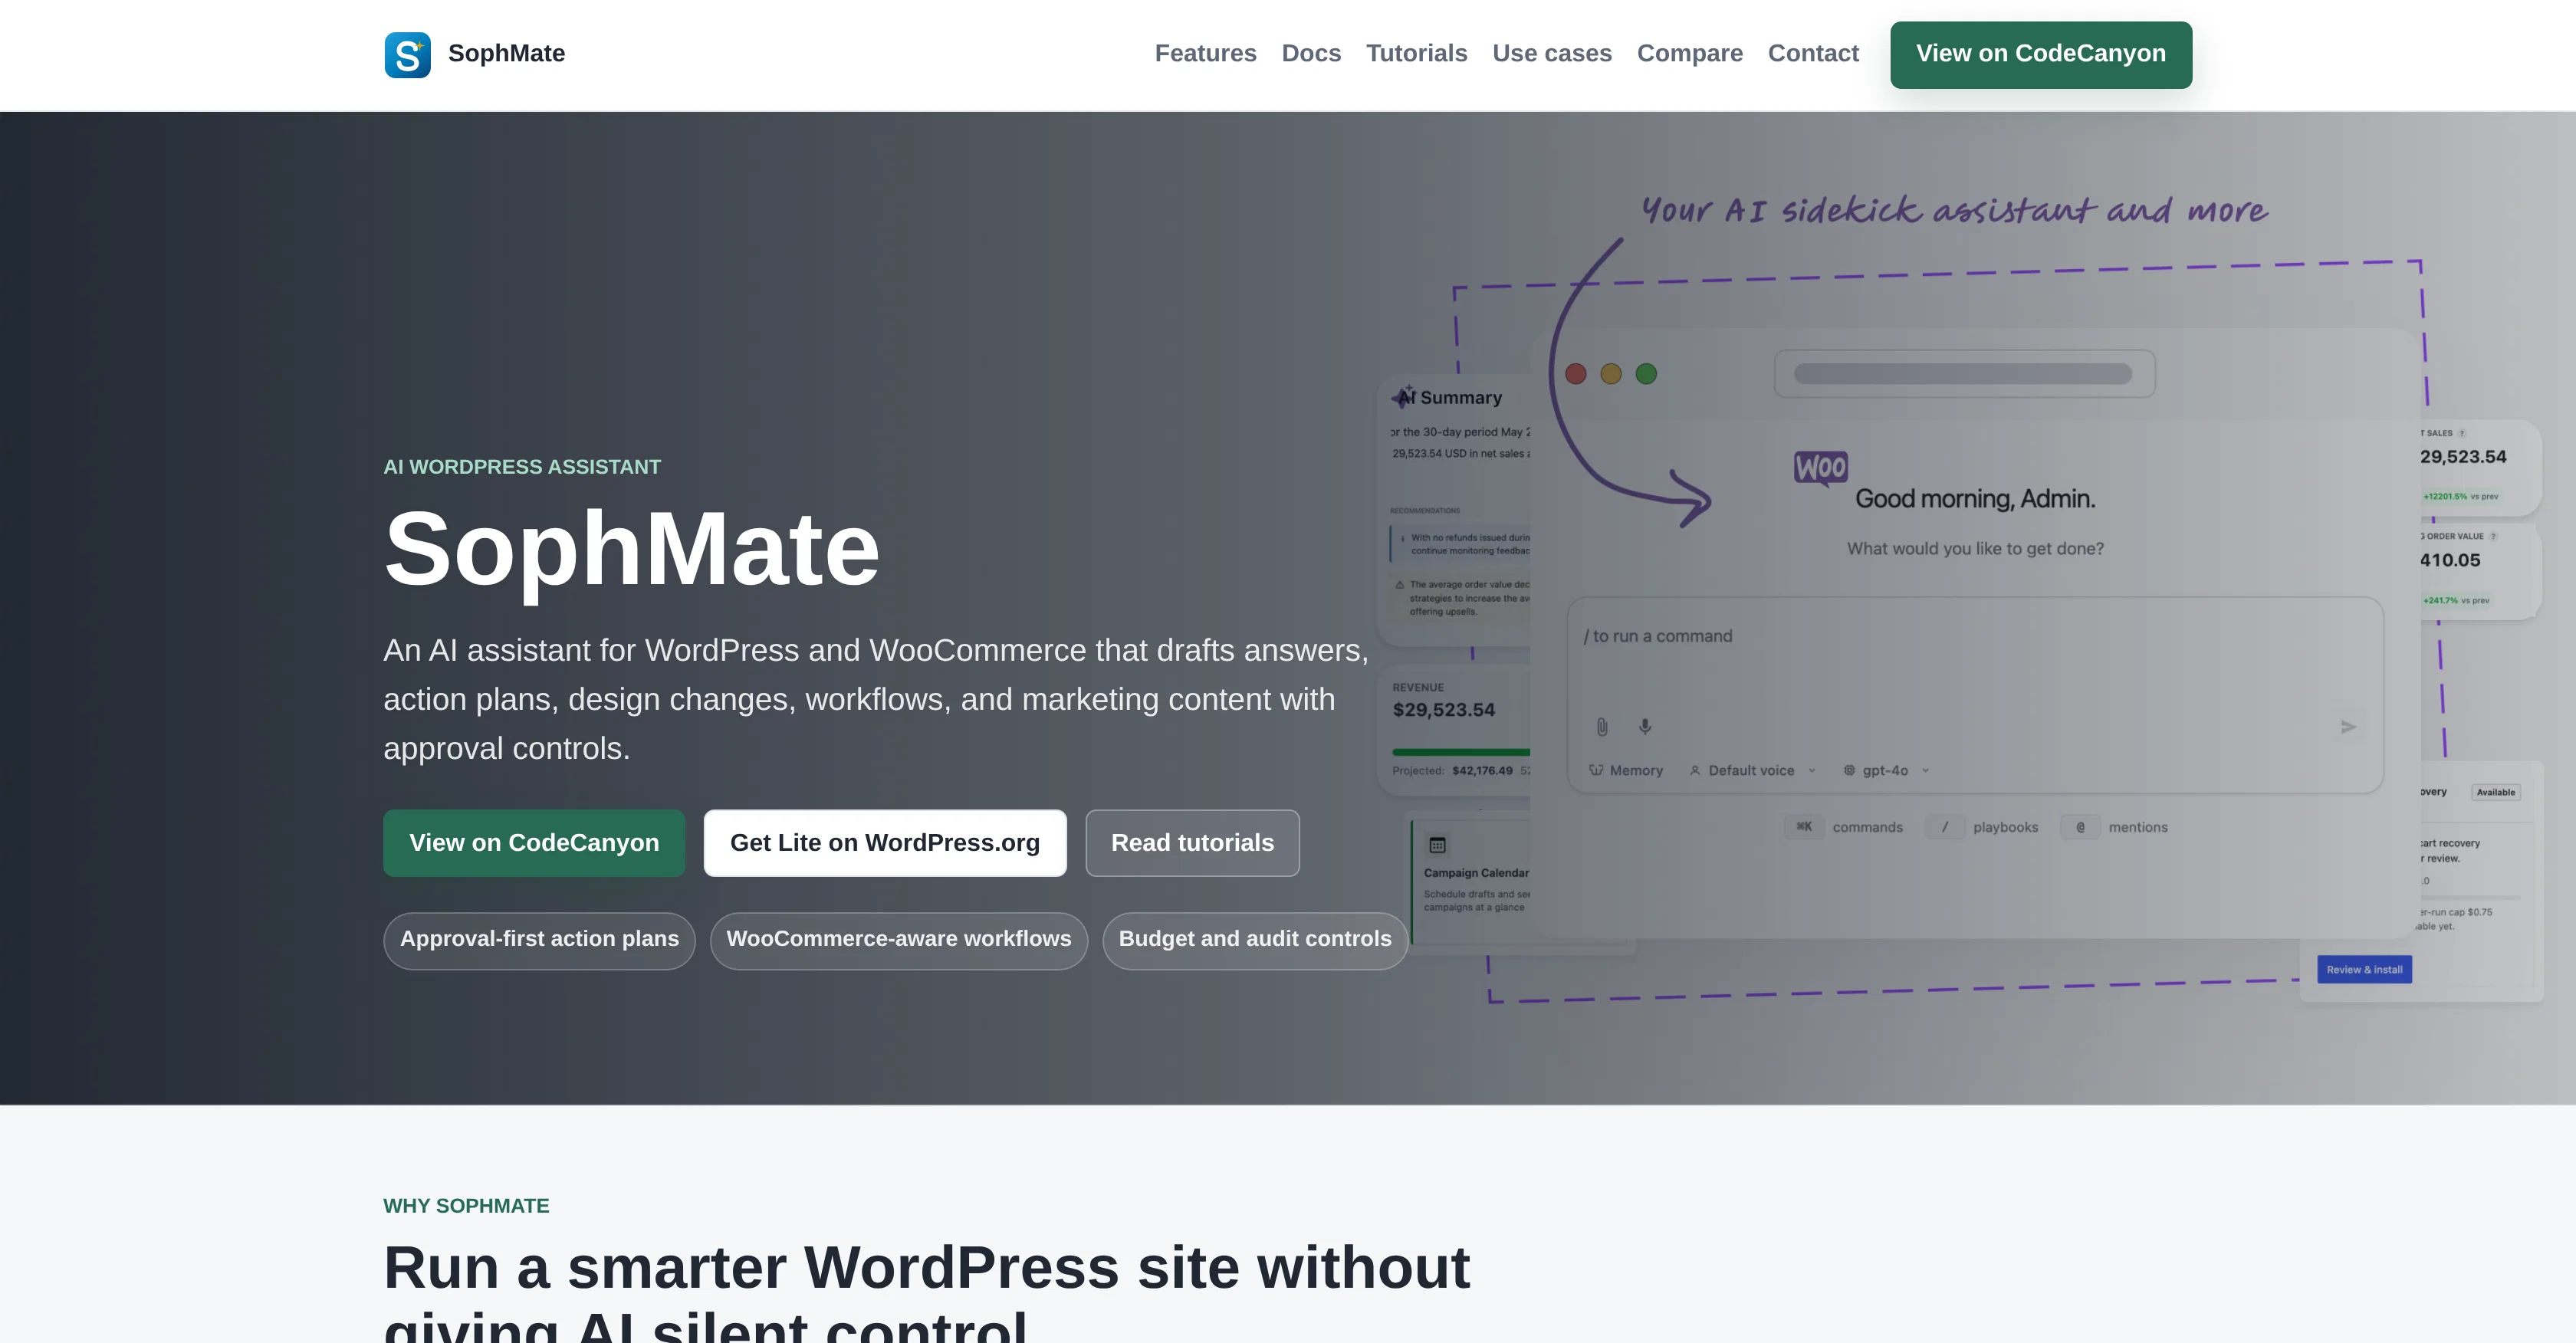The width and height of the screenshot is (2576, 1343).
Task: Select the Compare nav item
Action: tap(1689, 53)
